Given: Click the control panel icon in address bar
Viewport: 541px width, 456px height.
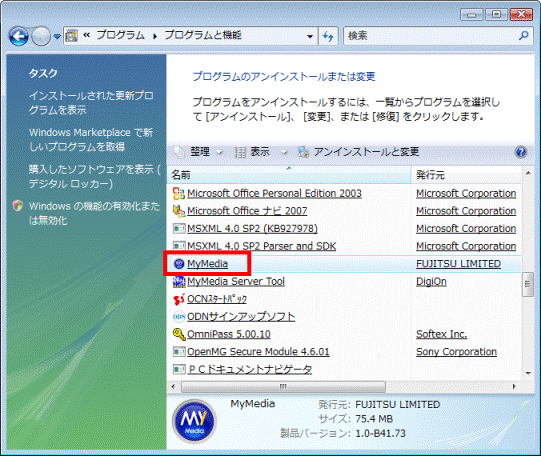Looking at the screenshot, I should 71,36.
